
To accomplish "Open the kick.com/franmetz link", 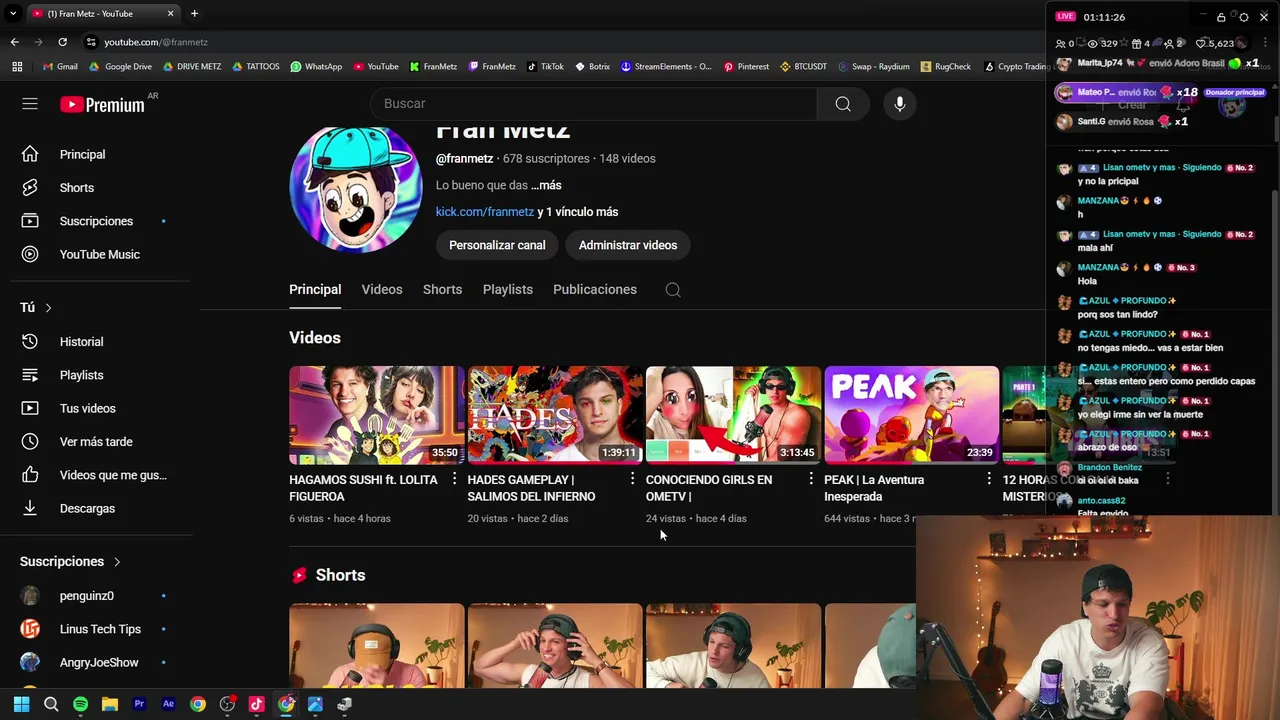I will pos(485,212).
